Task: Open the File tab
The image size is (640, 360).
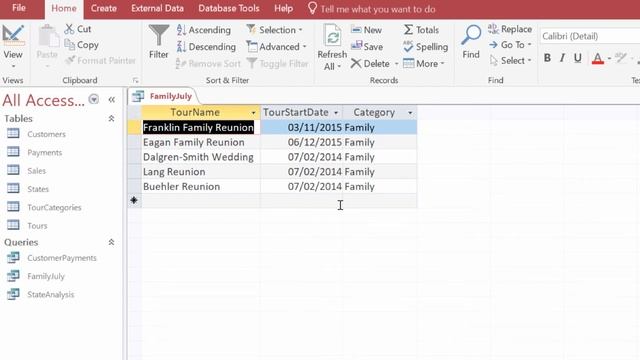Action: 19,8
